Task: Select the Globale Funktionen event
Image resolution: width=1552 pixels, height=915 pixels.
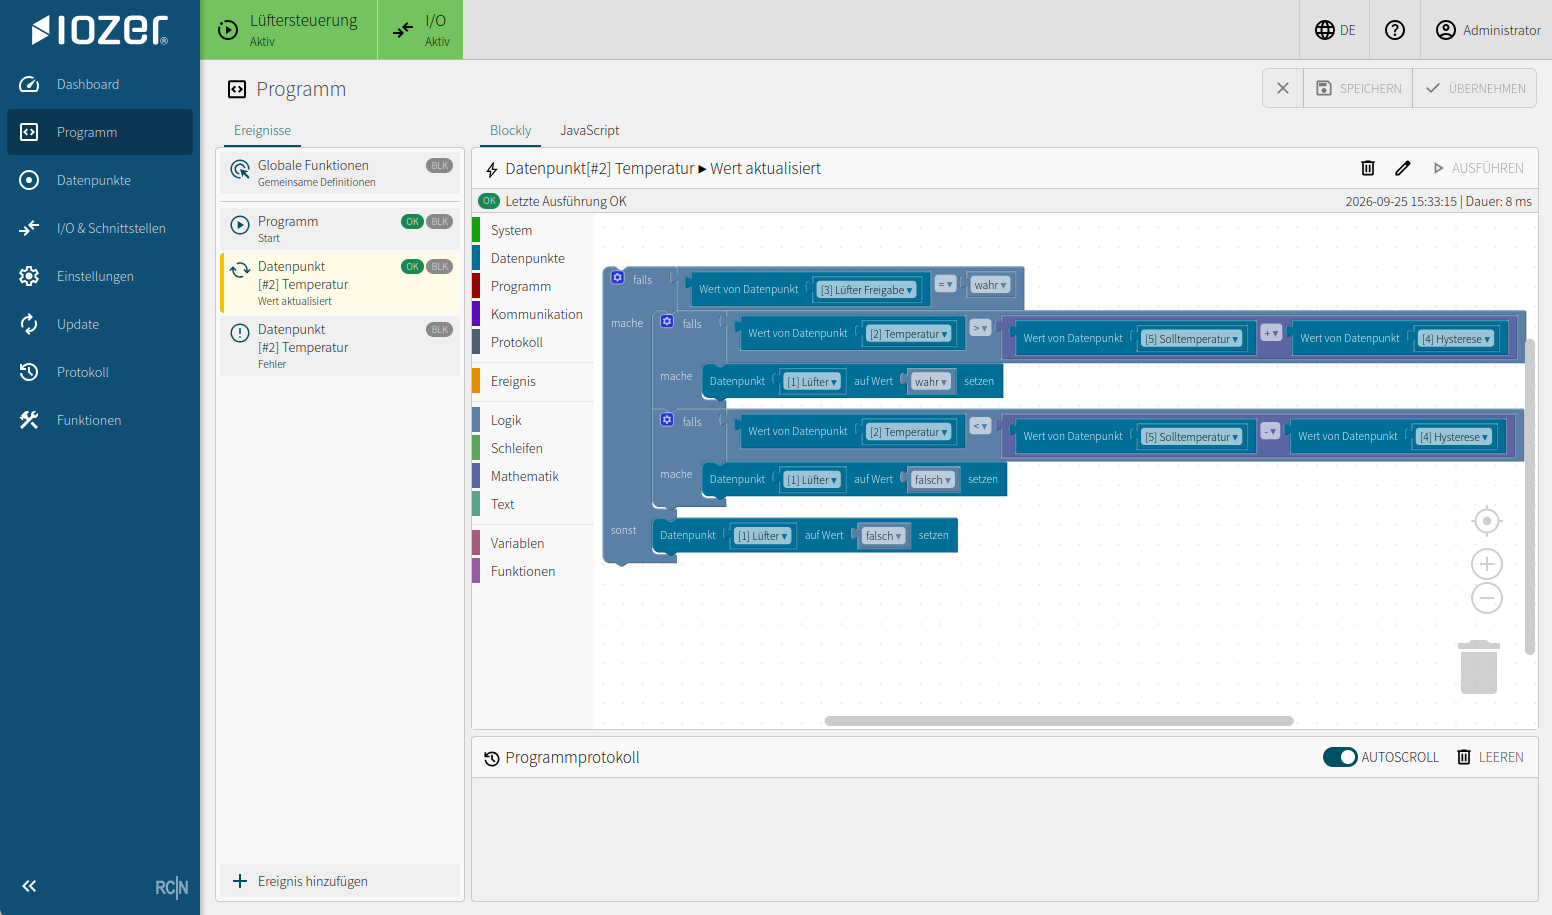Action: (x=340, y=172)
